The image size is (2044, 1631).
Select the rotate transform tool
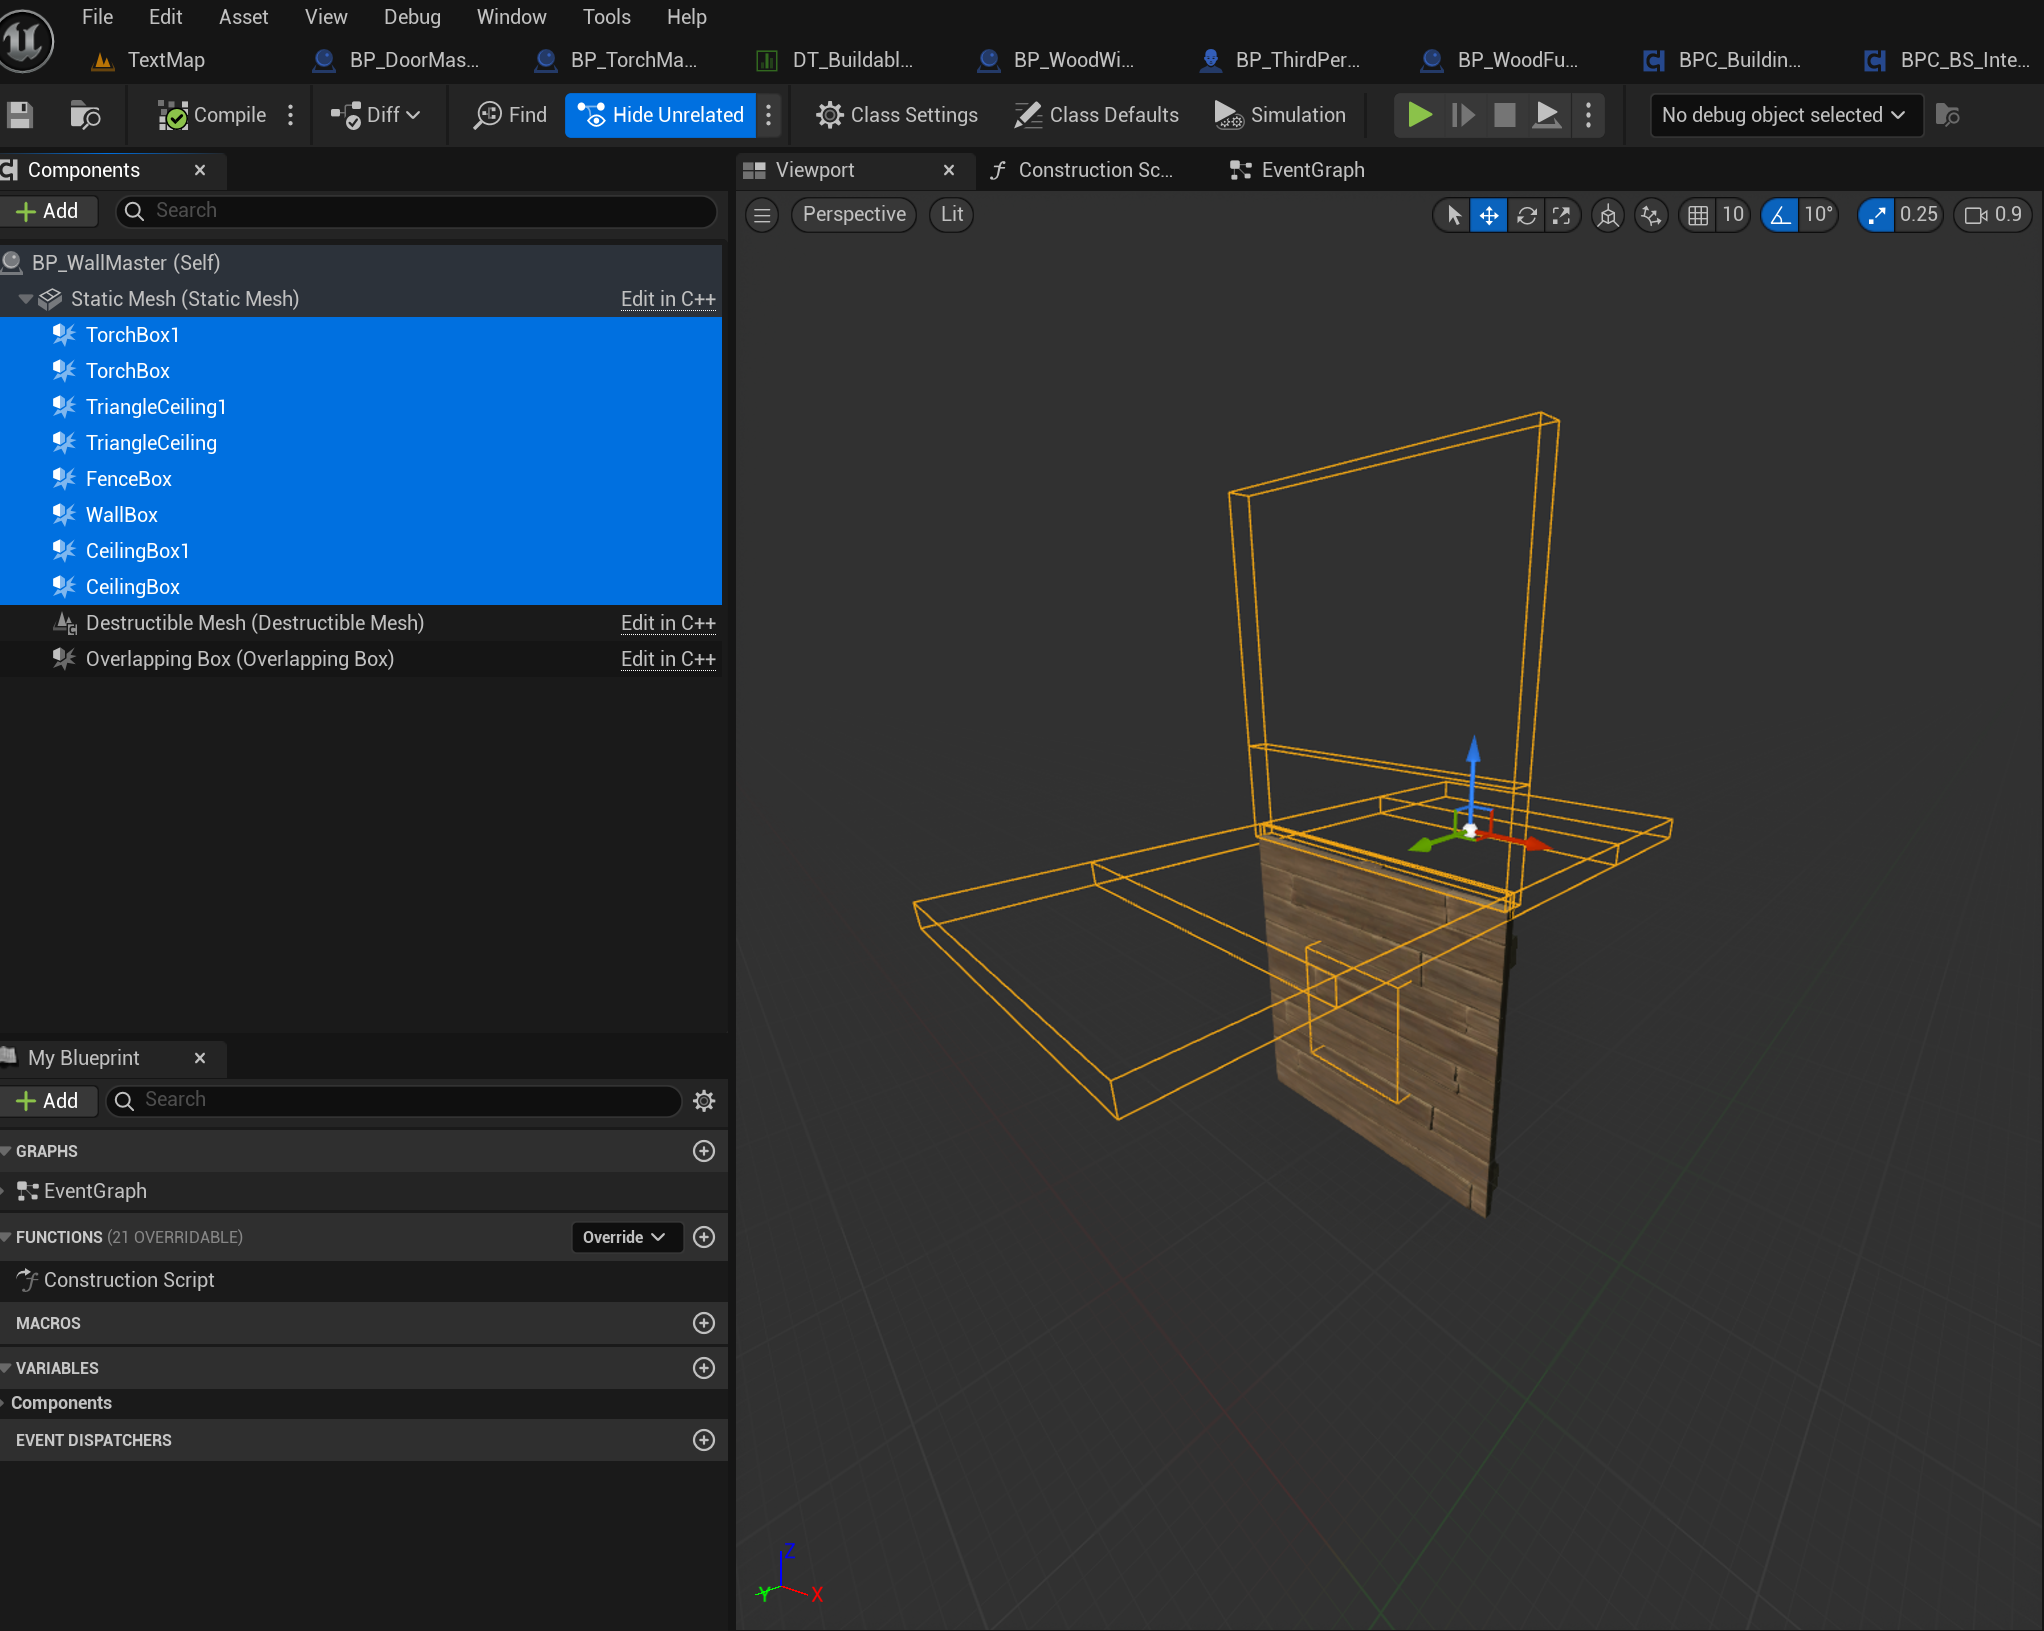pos(1526,215)
